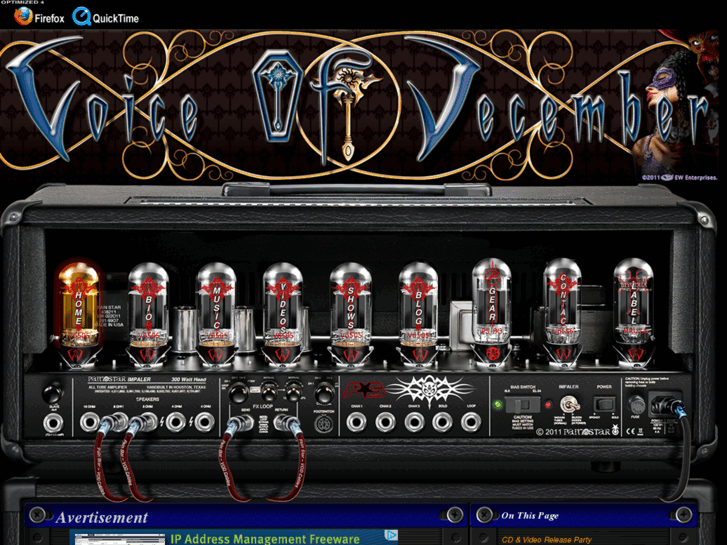Viewport: 727px width, 545px height.
Task: Click the slave out jack
Action: (x=53, y=423)
